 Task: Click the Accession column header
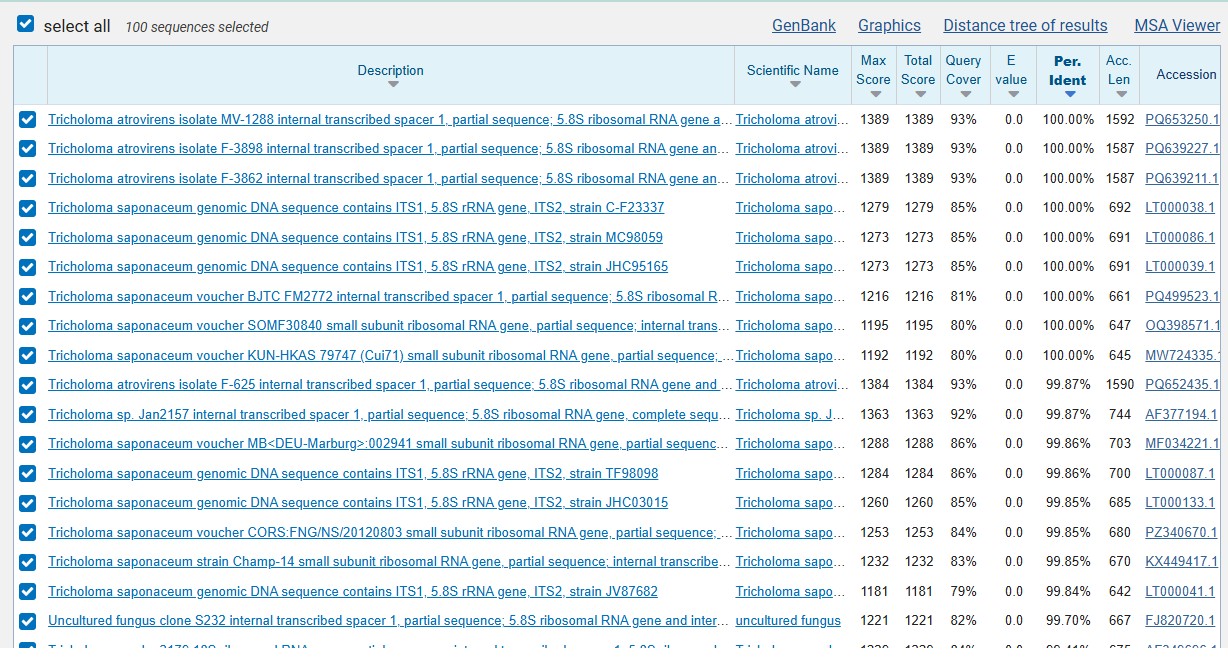[x=1186, y=74]
